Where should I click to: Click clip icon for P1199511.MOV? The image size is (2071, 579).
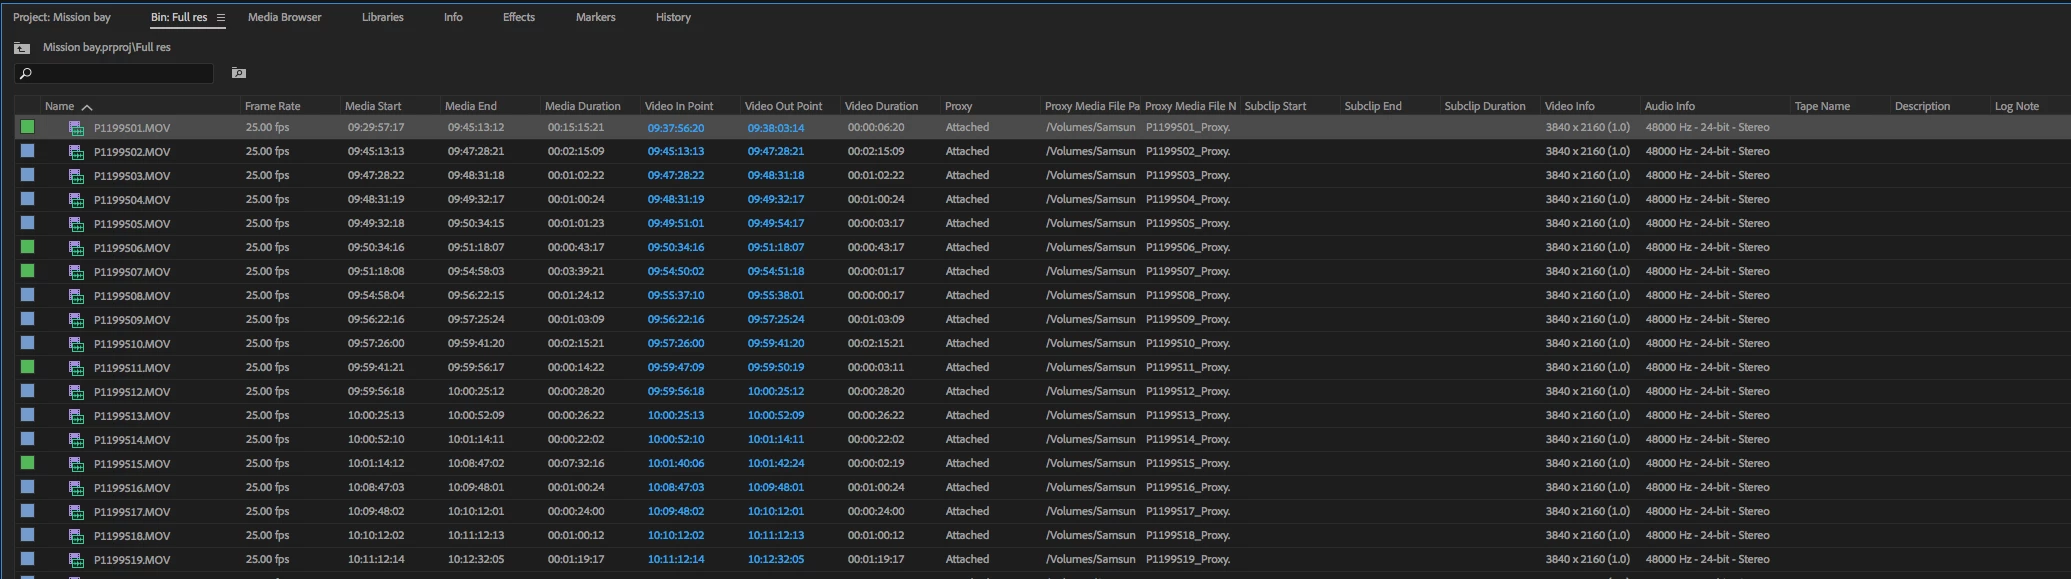click(76, 368)
